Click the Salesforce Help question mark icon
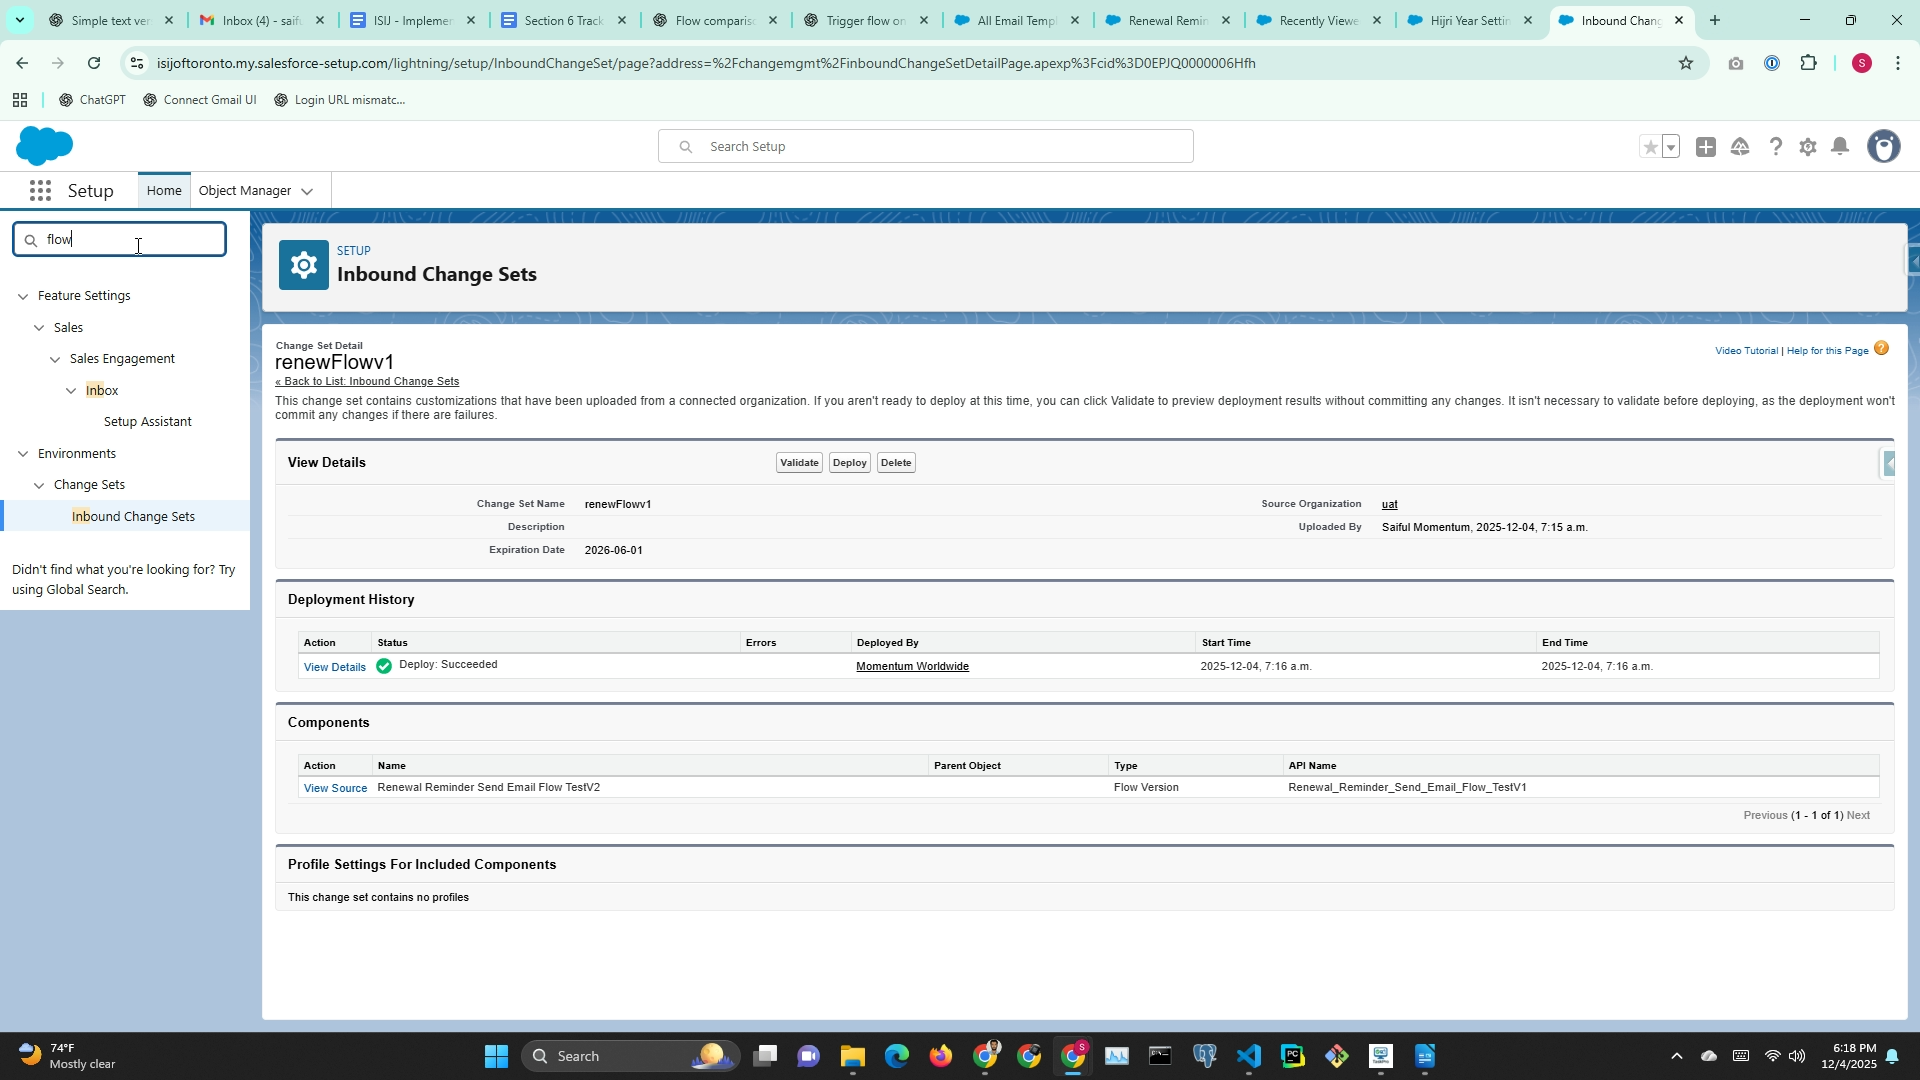The height and width of the screenshot is (1080, 1920). coord(1775,147)
